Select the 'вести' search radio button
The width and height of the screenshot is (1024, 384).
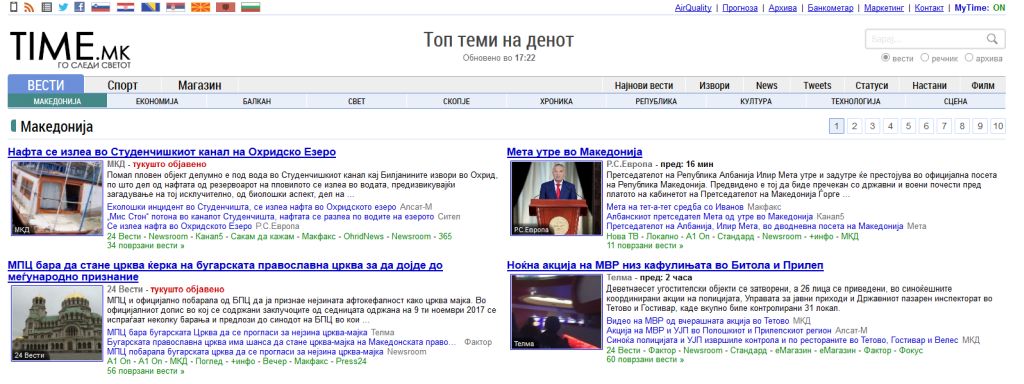[886, 57]
